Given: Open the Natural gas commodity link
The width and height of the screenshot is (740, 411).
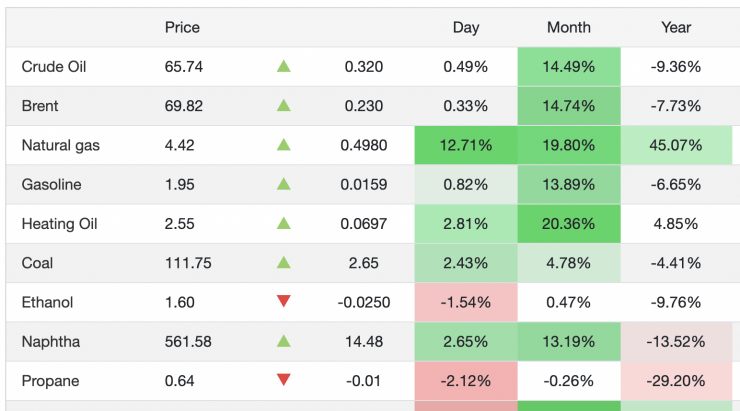Looking at the screenshot, I should 60,145.
